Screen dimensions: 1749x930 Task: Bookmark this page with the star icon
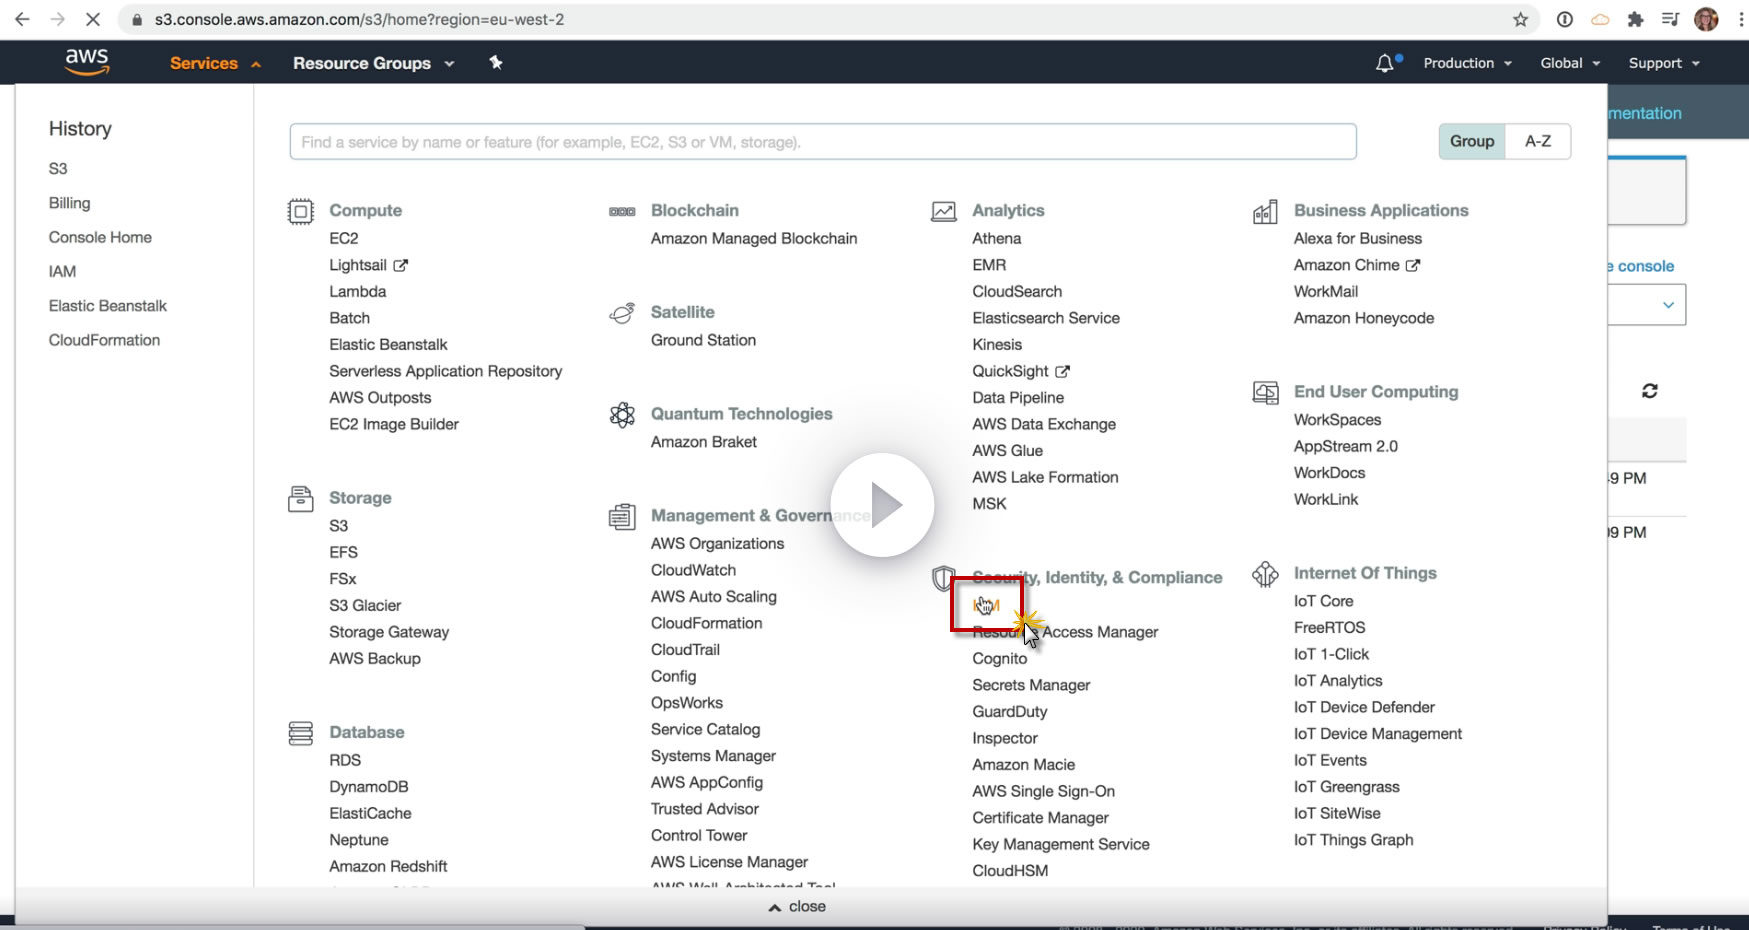tap(1520, 19)
